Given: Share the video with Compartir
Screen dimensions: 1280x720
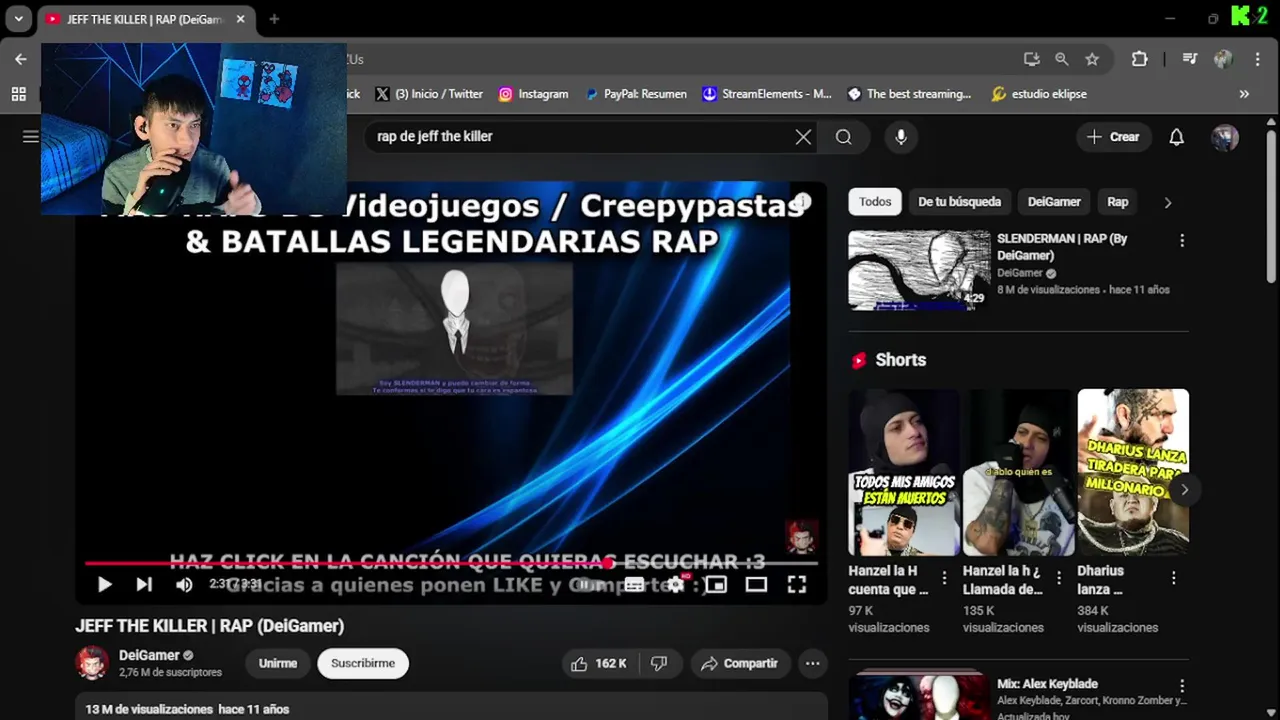Looking at the screenshot, I should point(739,663).
